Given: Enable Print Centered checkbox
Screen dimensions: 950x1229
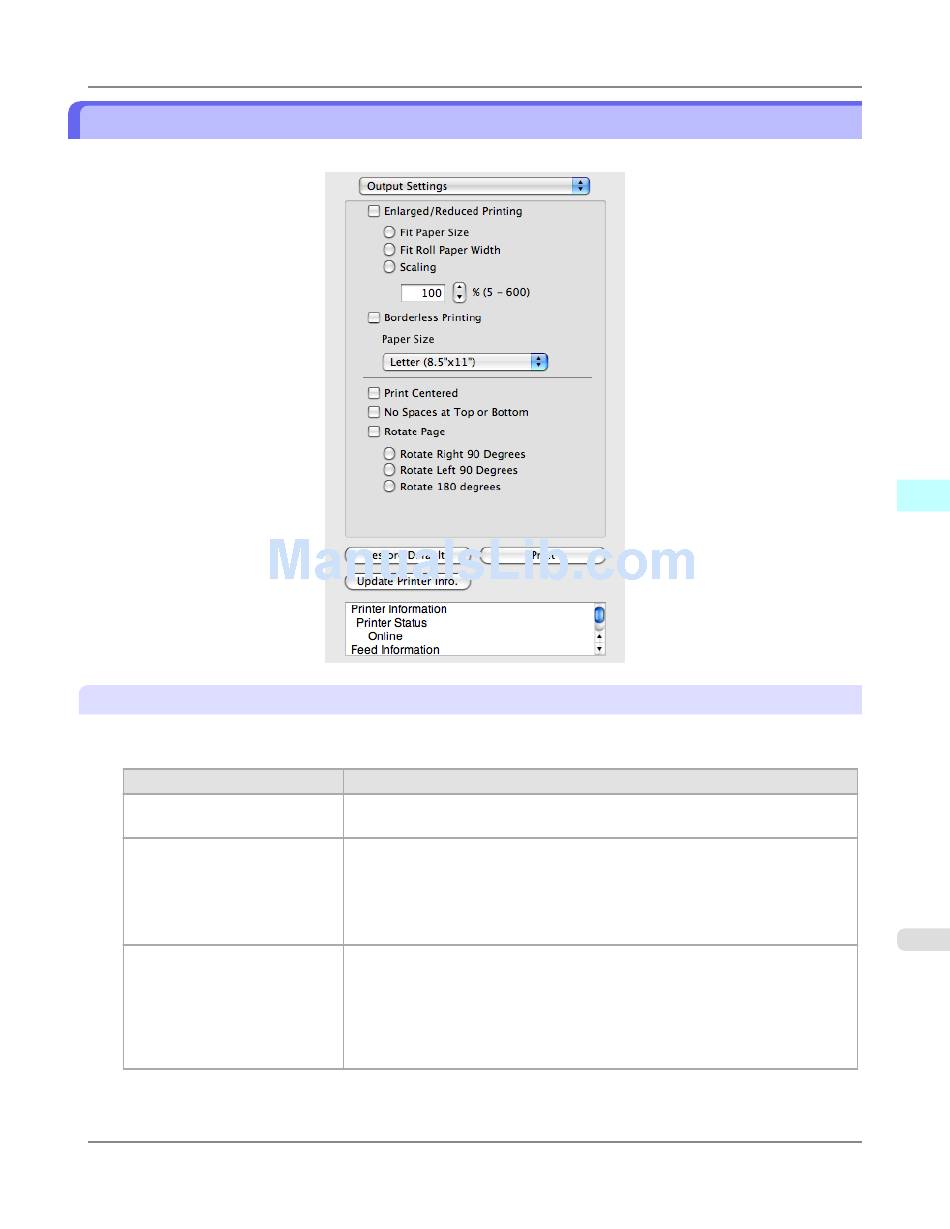Looking at the screenshot, I should (x=374, y=393).
